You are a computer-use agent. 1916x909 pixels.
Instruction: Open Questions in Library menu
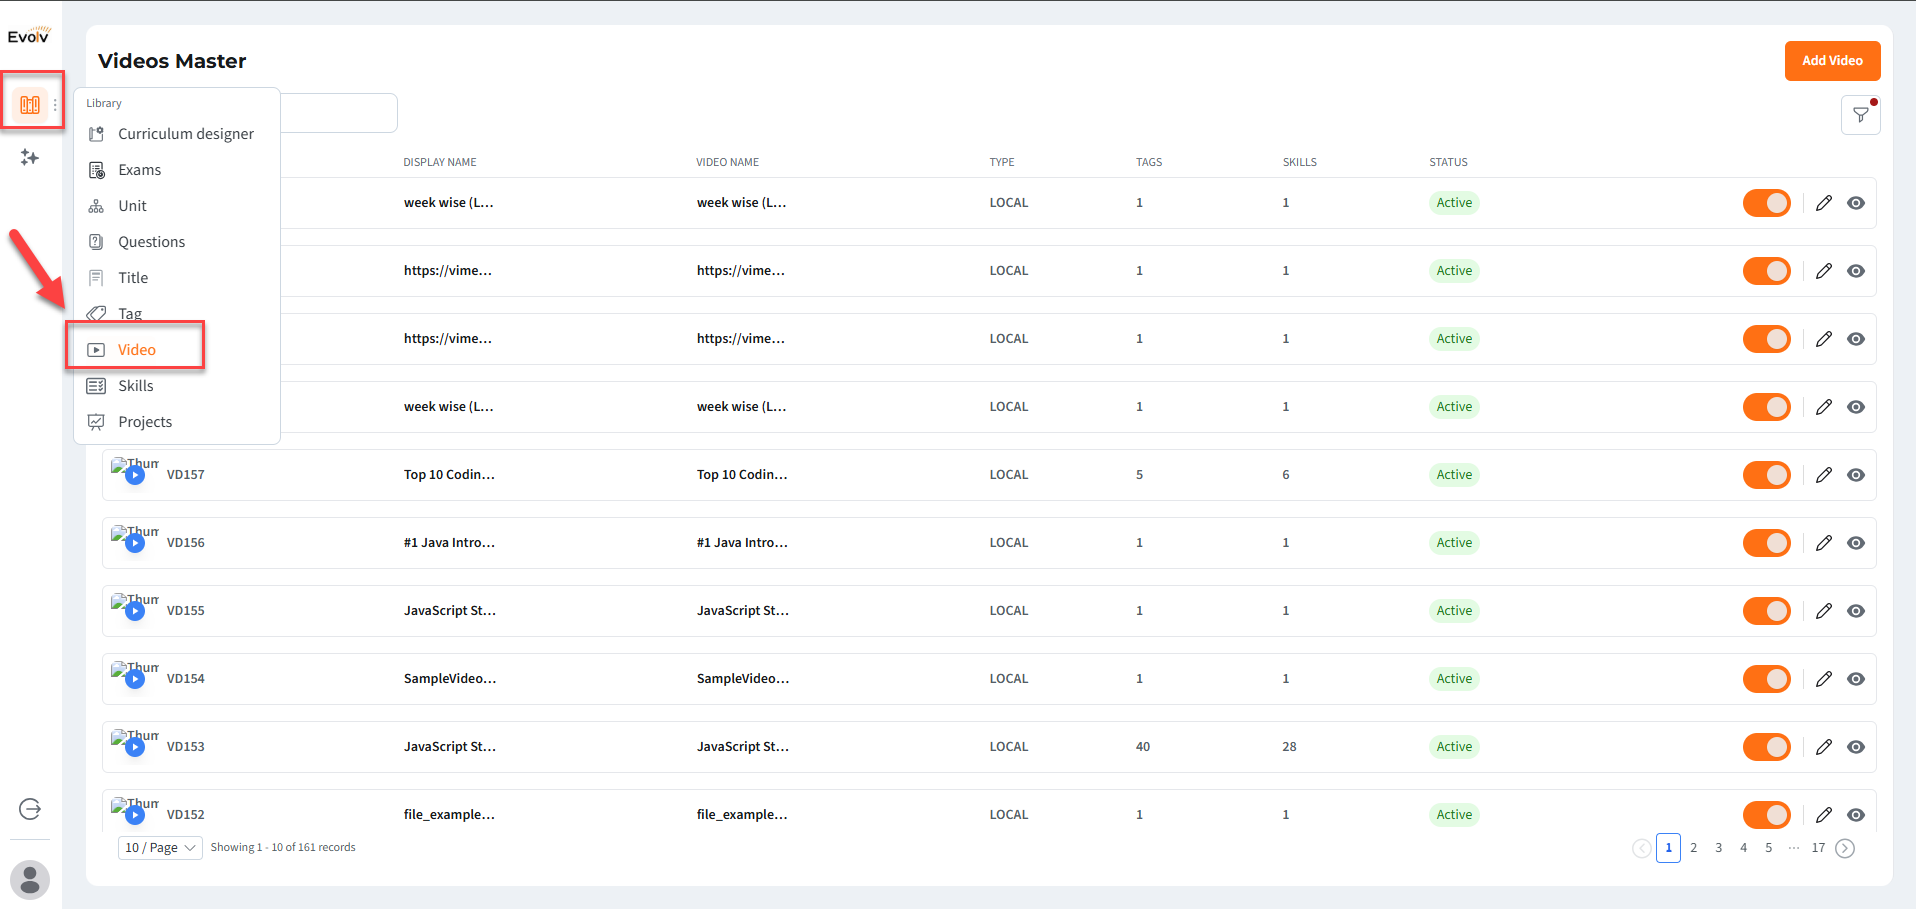click(176, 242)
